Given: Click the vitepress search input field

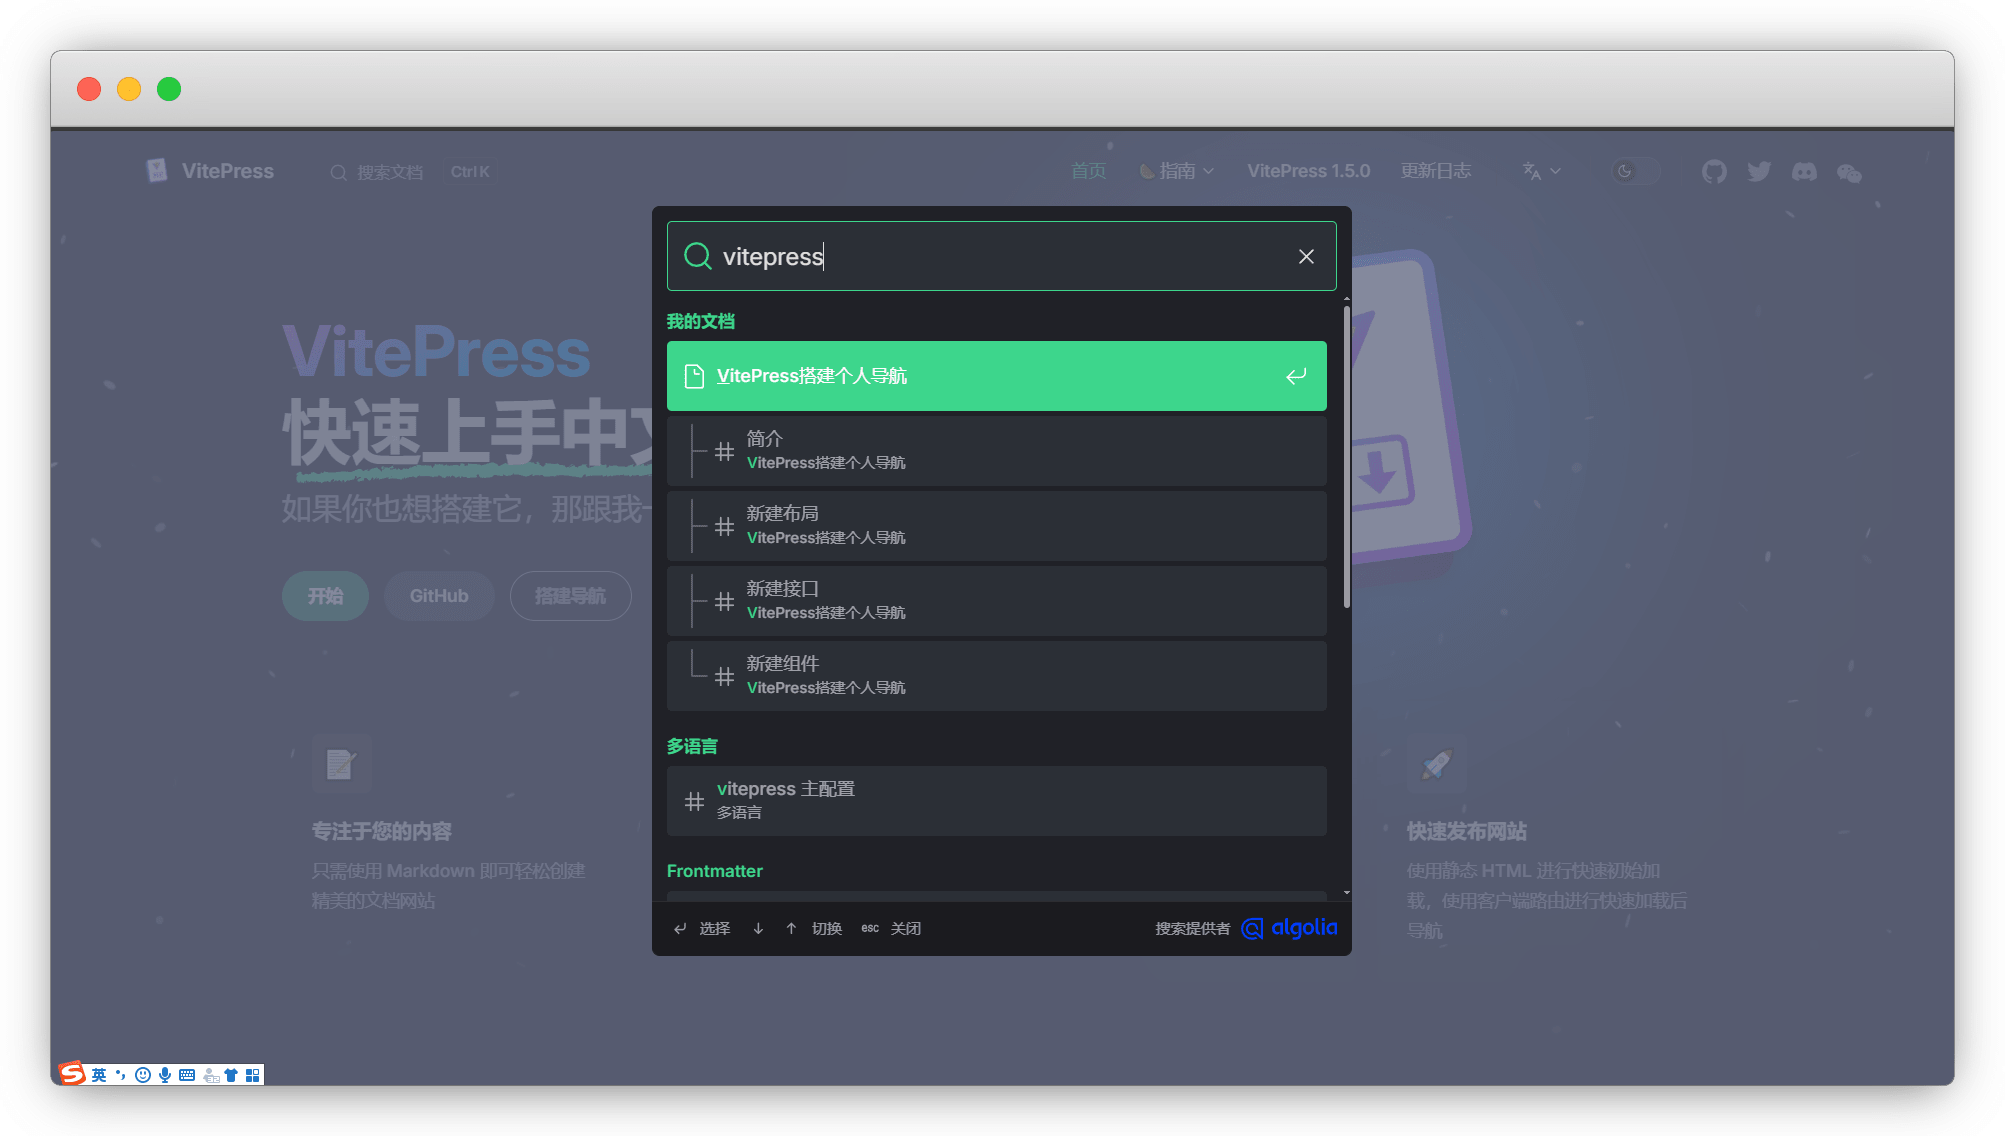Looking at the screenshot, I should click(1000, 257).
